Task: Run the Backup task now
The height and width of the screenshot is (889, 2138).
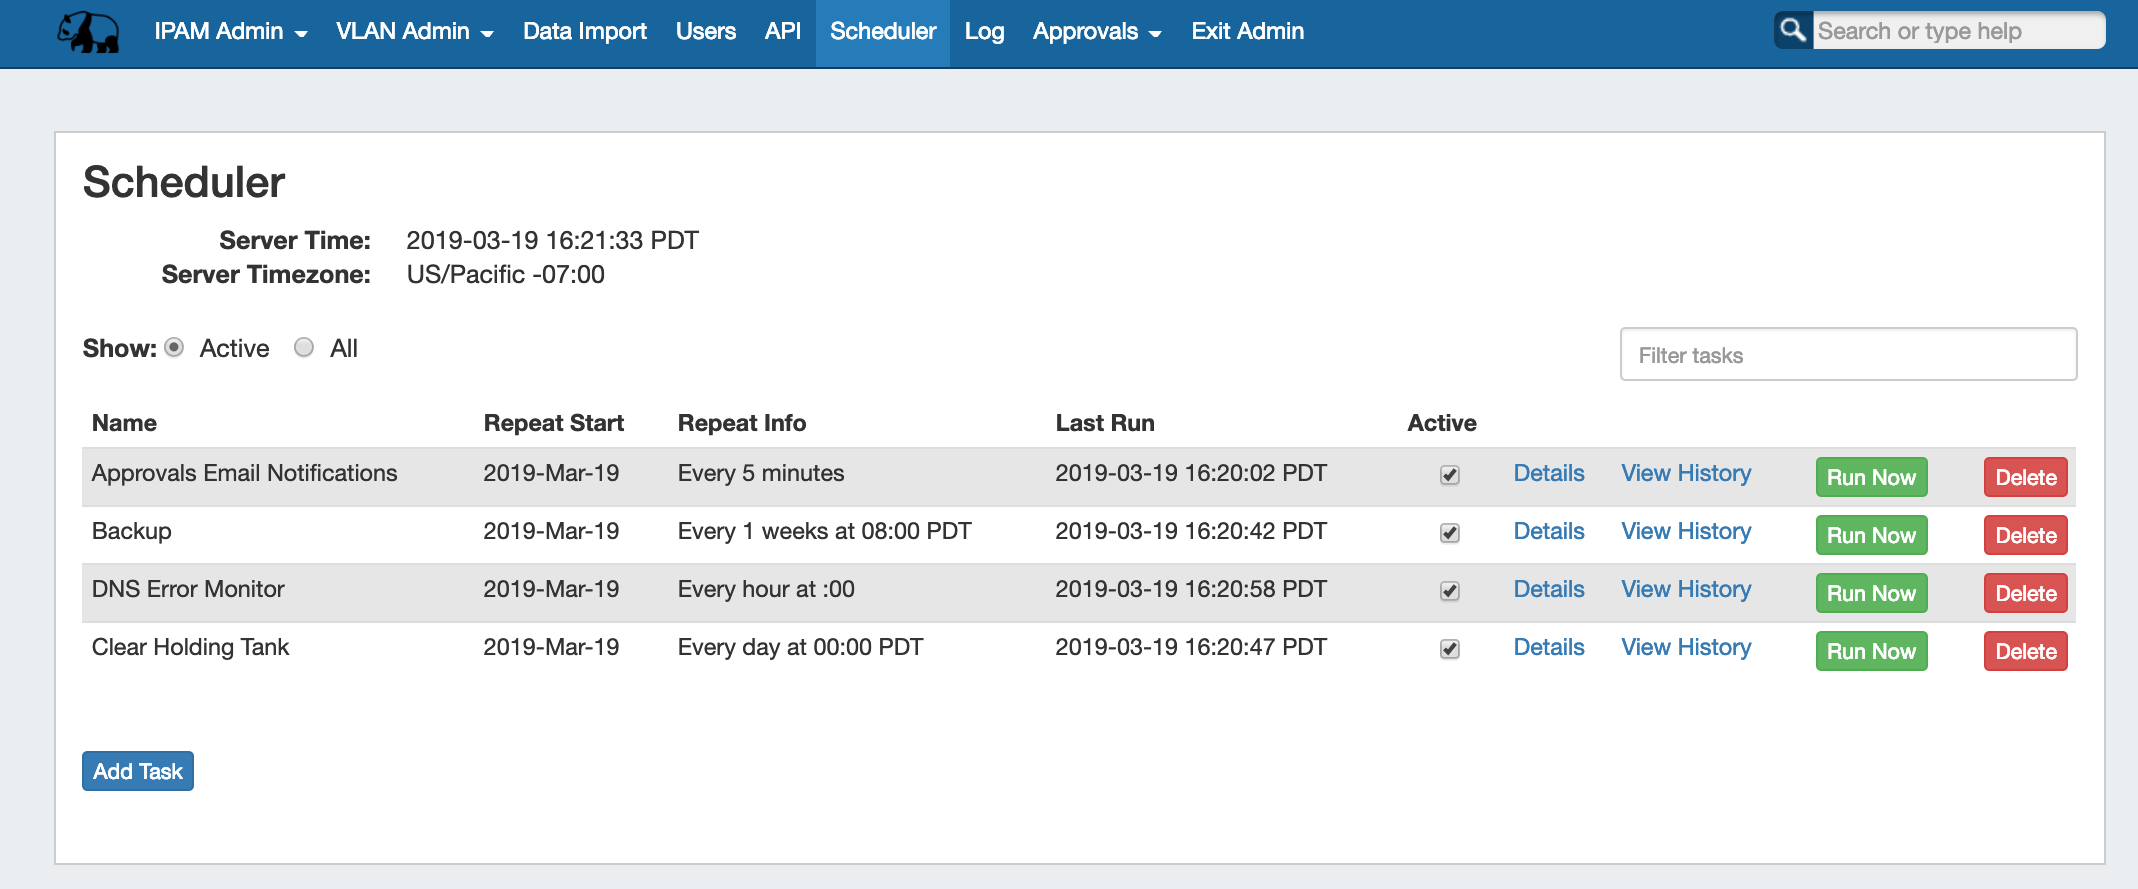Action: tap(1870, 535)
